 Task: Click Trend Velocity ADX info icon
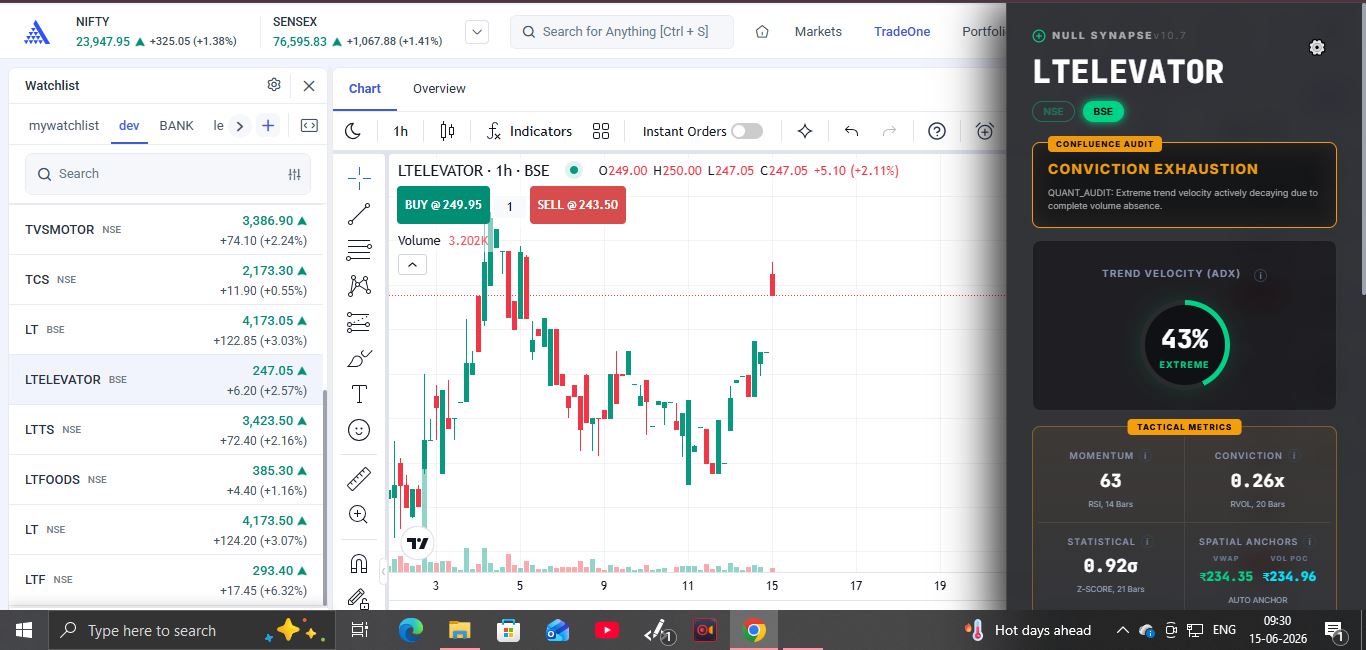point(1261,275)
